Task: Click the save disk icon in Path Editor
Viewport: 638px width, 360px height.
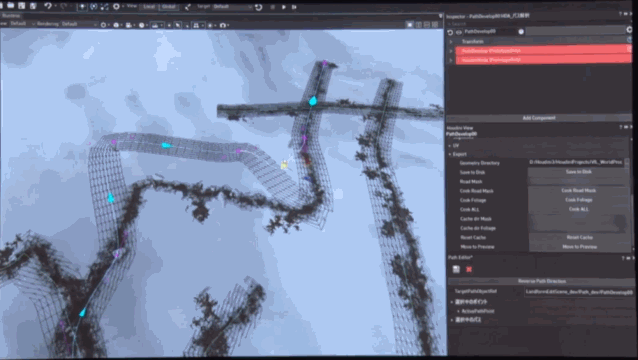Action: [x=456, y=269]
